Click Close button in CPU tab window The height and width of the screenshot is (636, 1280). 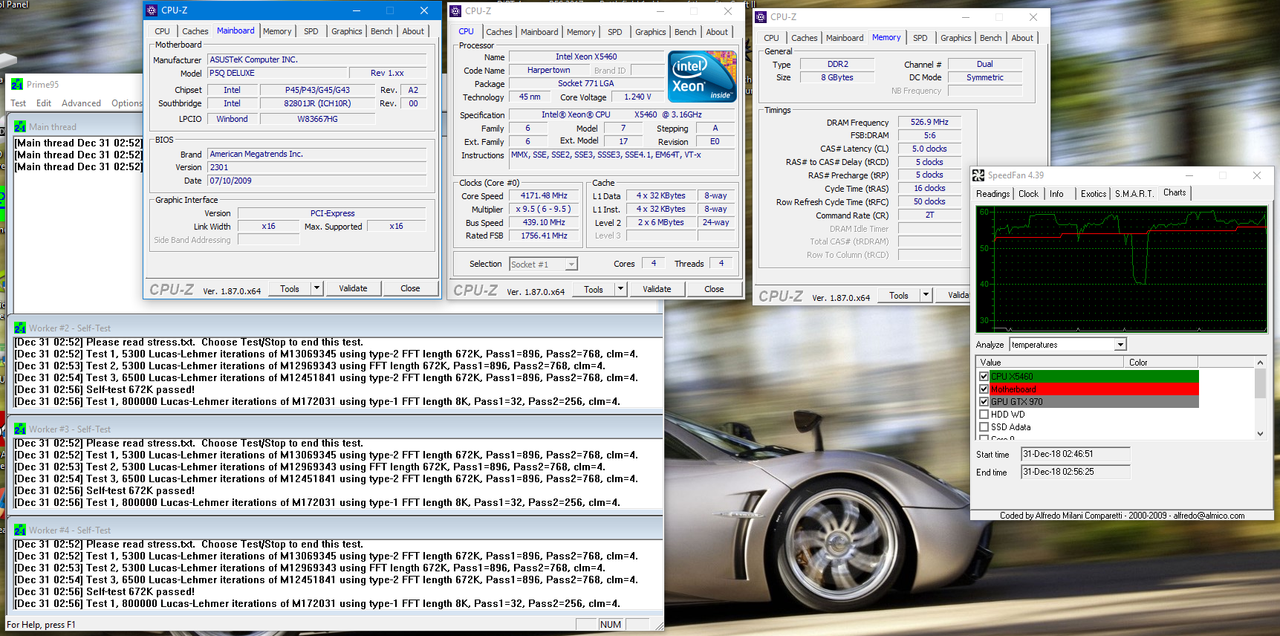click(714, 289)
